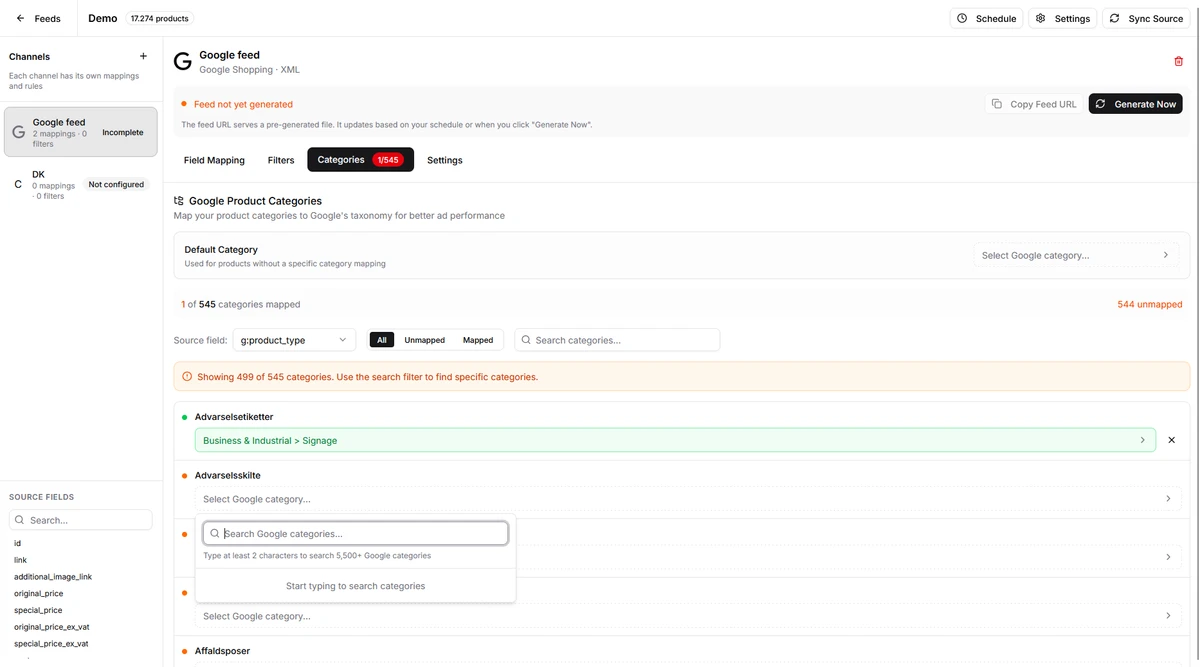Open the Source field g:product_type dropdown
Screen dimensions: 1200x667
294,340
